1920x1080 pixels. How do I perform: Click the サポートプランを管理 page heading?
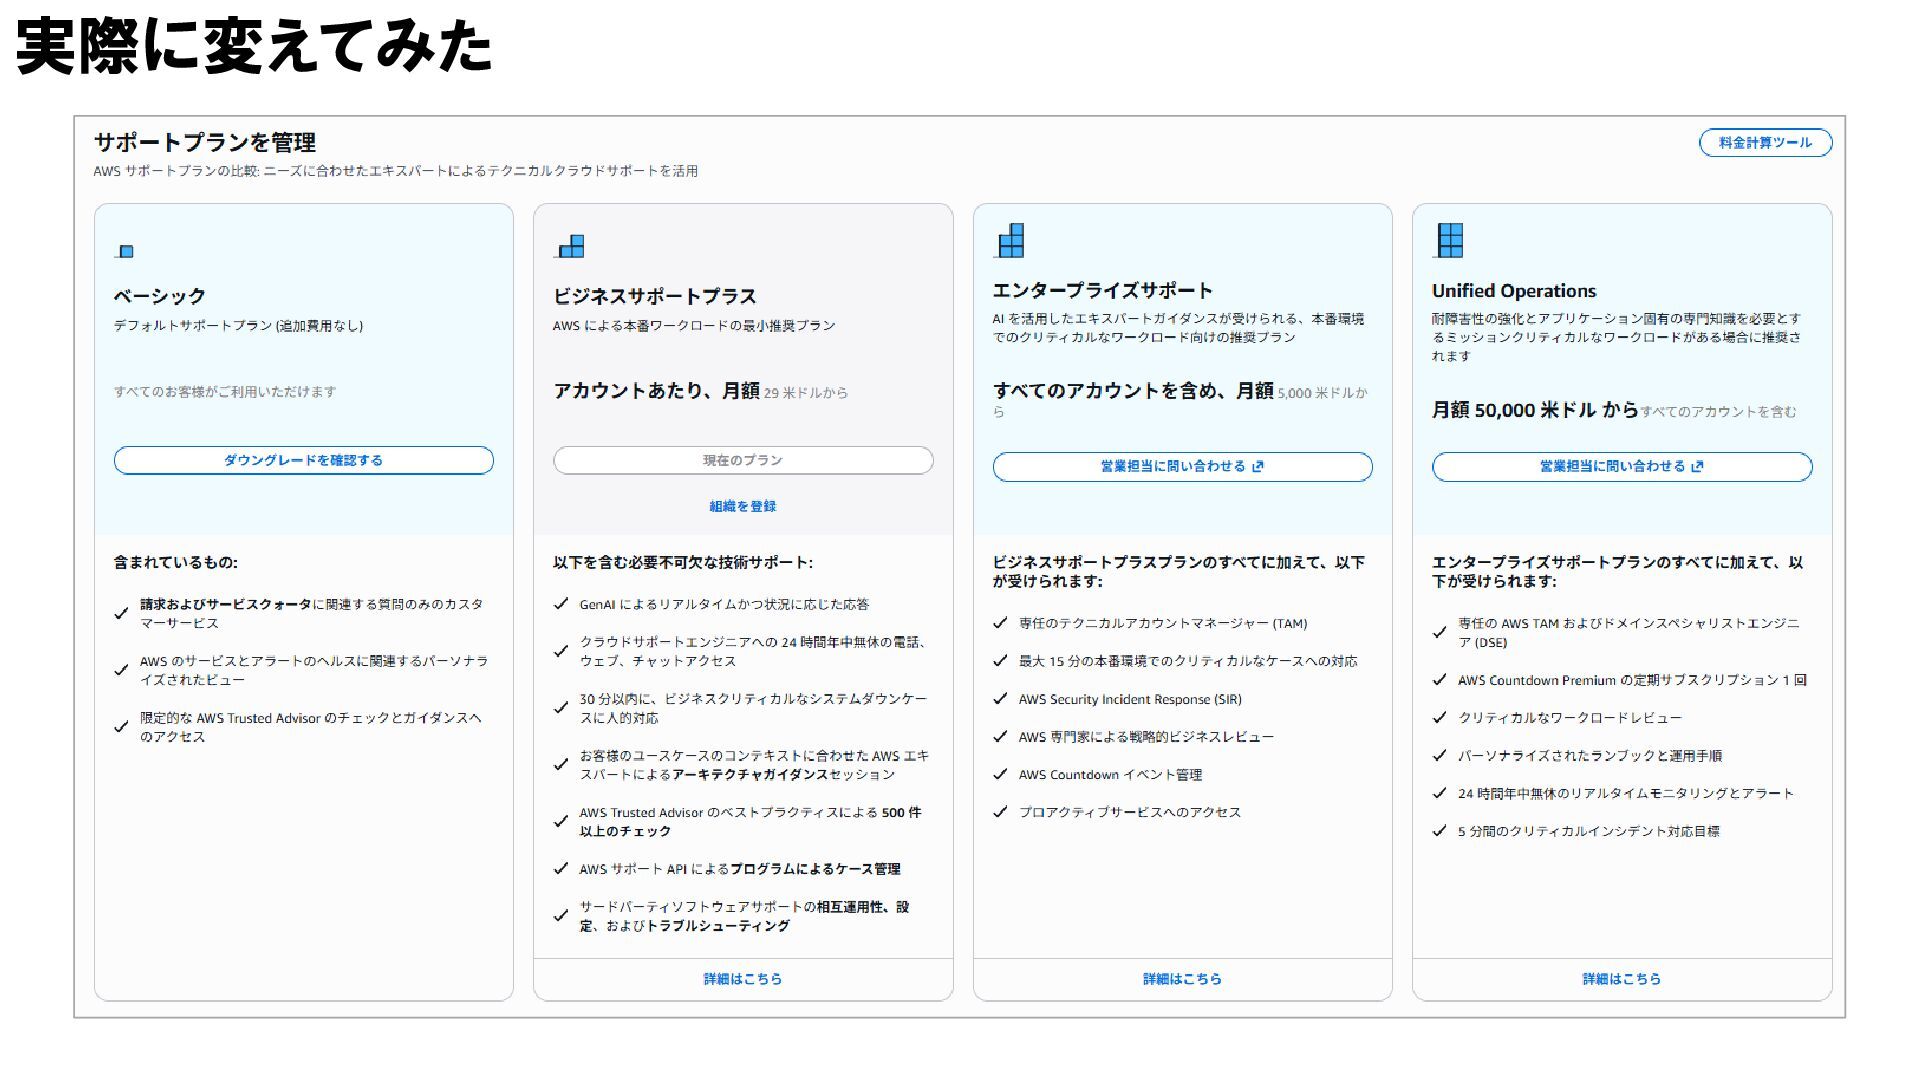205,143
